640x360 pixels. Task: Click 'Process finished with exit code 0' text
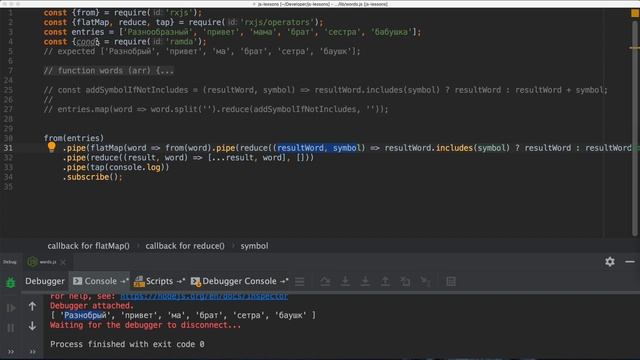pos(127,344)
